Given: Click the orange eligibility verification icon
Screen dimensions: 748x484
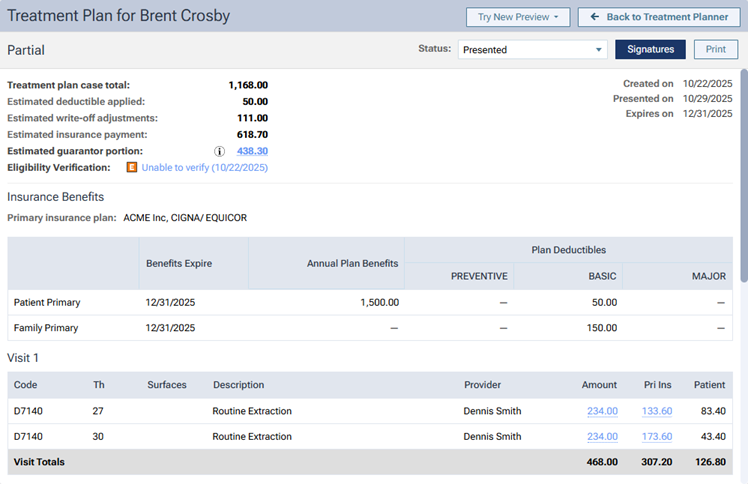Looking at the screenshot, I should (x=131, y=168).
